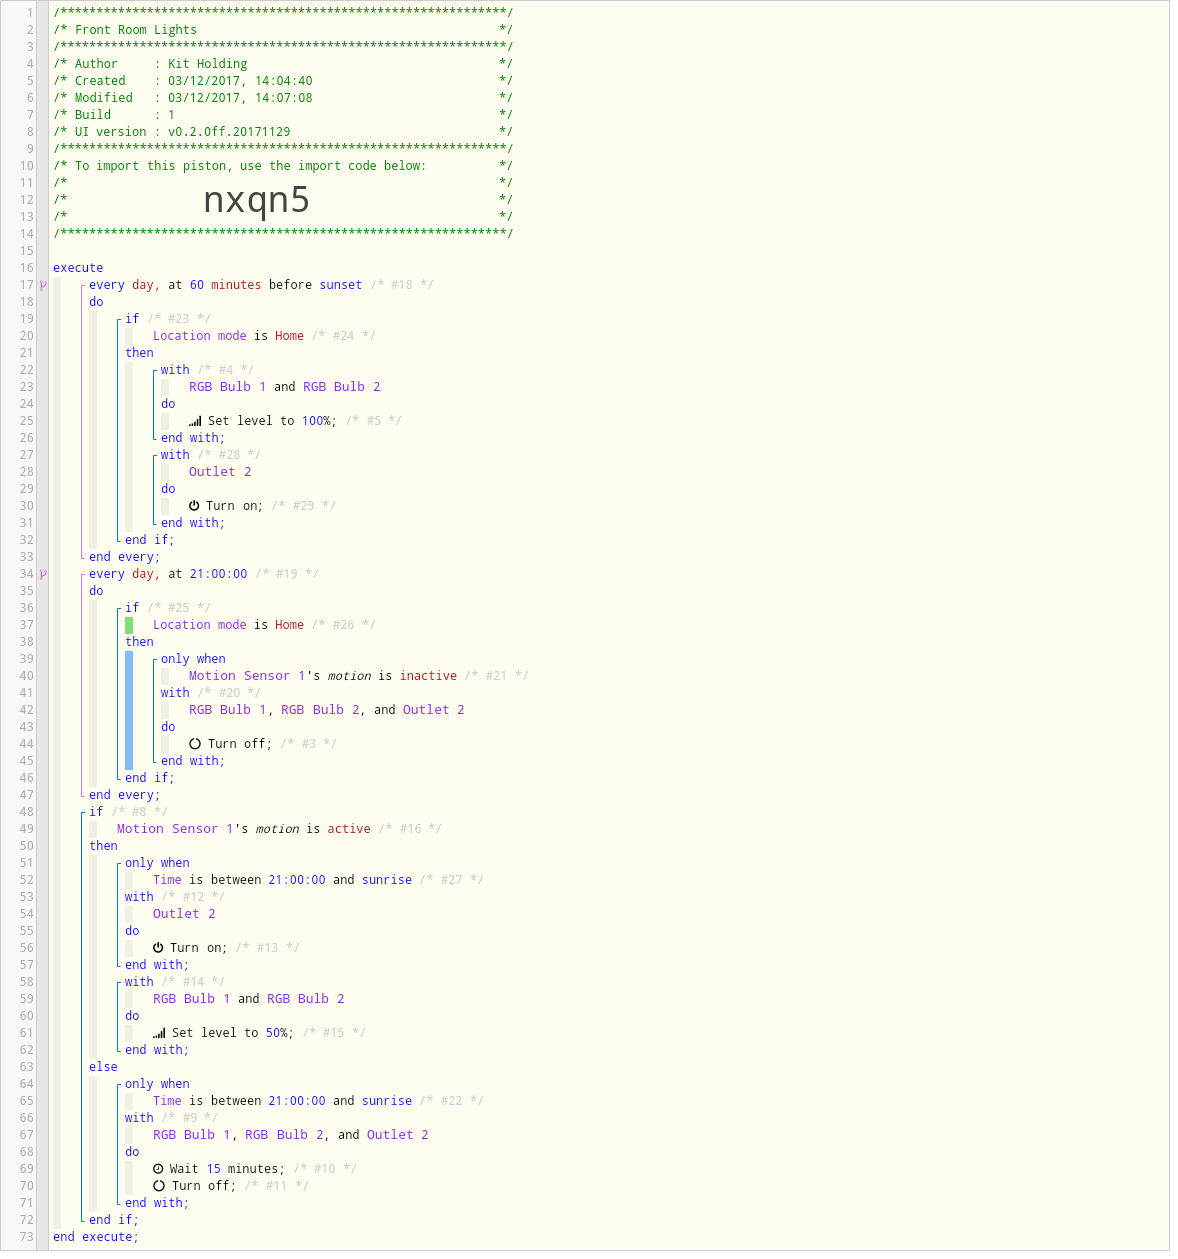Click the '50%' level value
The height and width of the screenshot is (1259, 1178).
277,1033
